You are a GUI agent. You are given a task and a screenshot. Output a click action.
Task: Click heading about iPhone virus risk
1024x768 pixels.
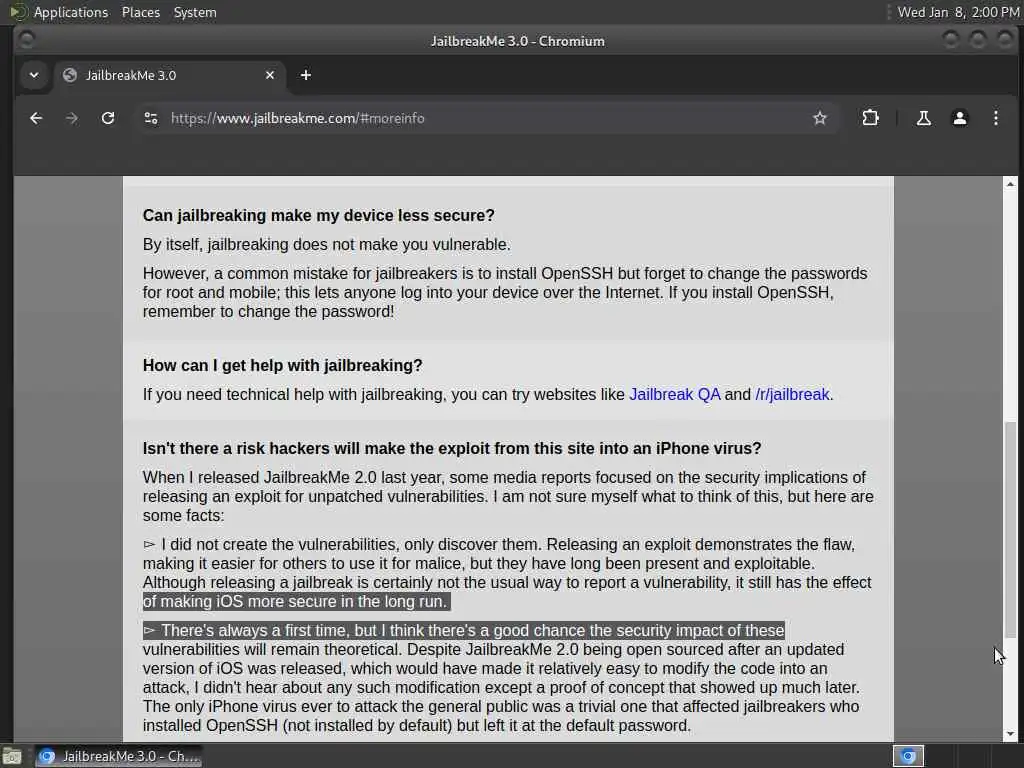point(452,449)
